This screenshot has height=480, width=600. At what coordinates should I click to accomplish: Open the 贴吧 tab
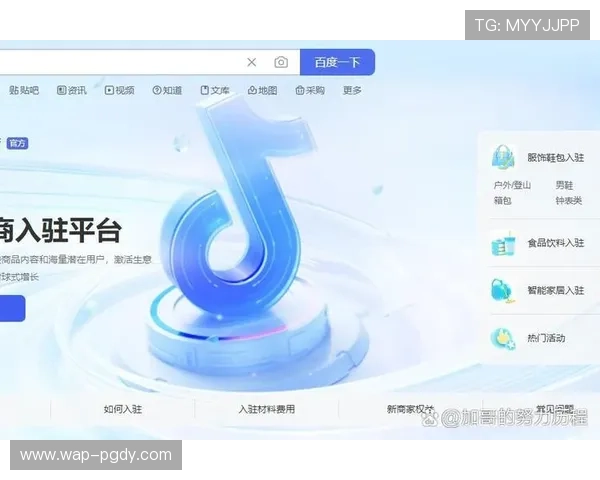click(24, 90)
